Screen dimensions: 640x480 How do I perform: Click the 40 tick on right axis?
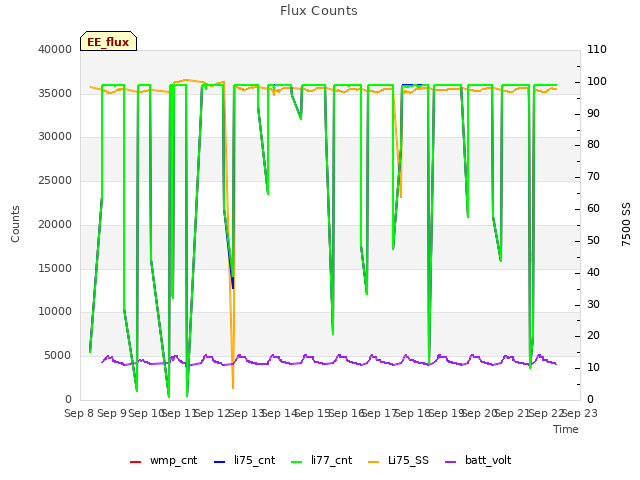[593, 272]
